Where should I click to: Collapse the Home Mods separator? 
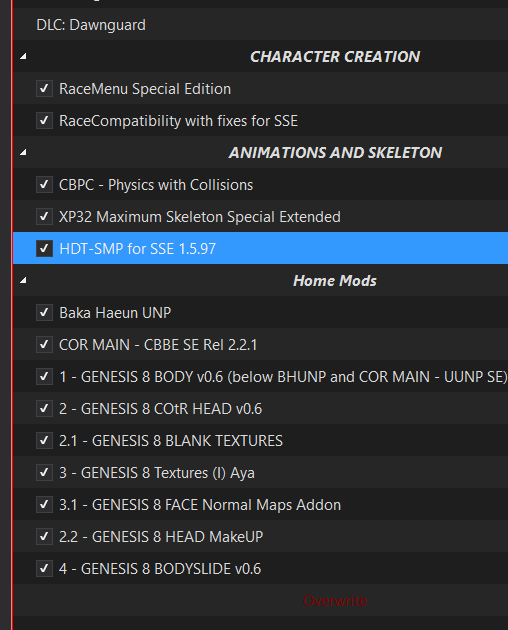pyautogui.click(x=23, y=280)
